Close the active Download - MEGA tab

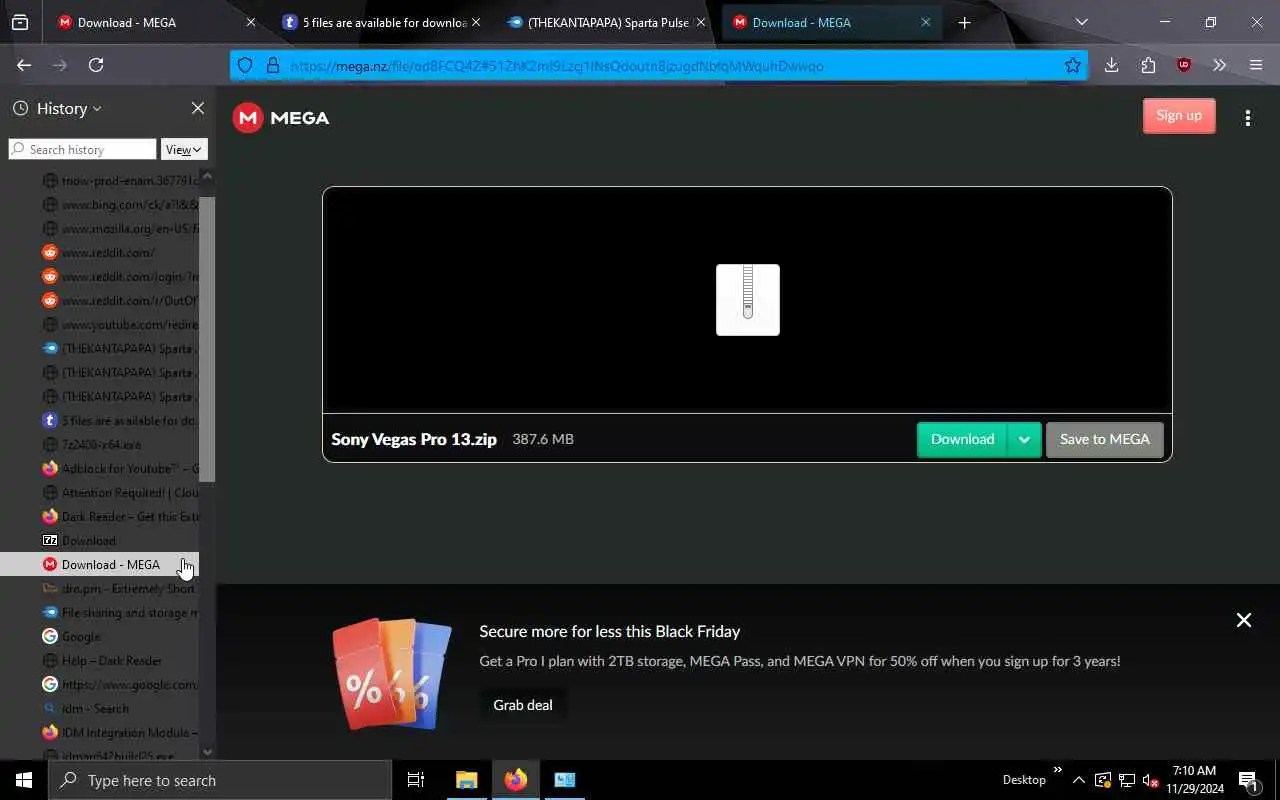[926, 22]
